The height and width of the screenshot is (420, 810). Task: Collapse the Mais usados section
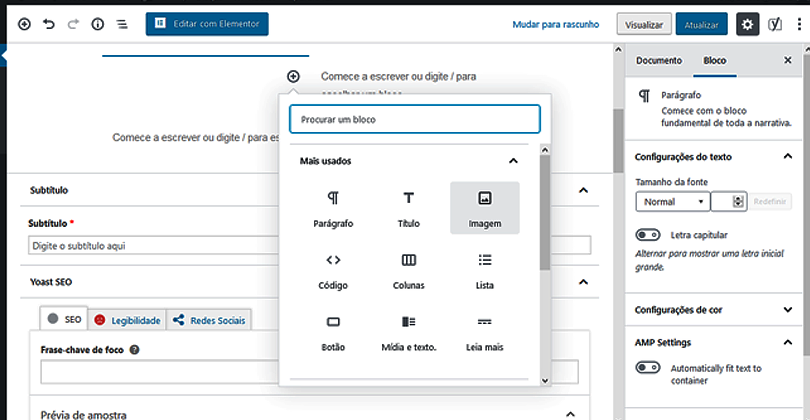[x=513, y=161]
